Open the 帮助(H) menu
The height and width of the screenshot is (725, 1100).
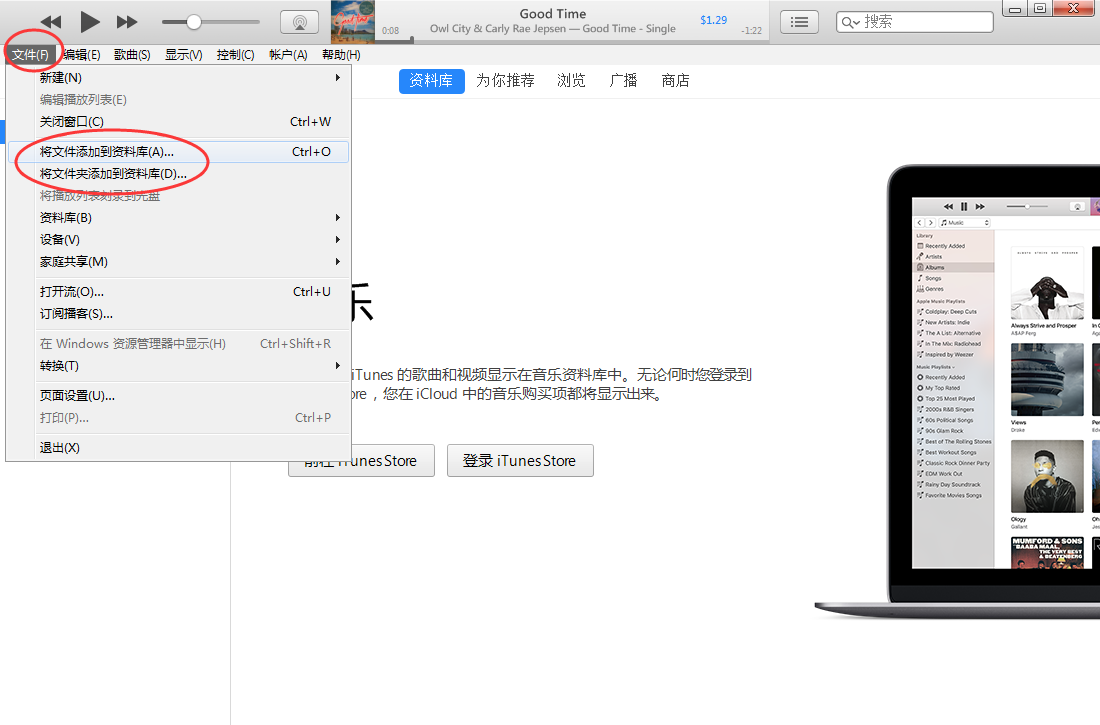(x=341, y=54)
